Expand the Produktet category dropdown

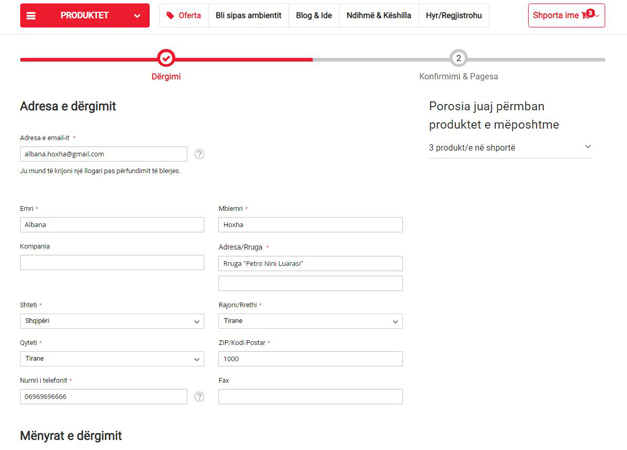[x=137, y=16]
